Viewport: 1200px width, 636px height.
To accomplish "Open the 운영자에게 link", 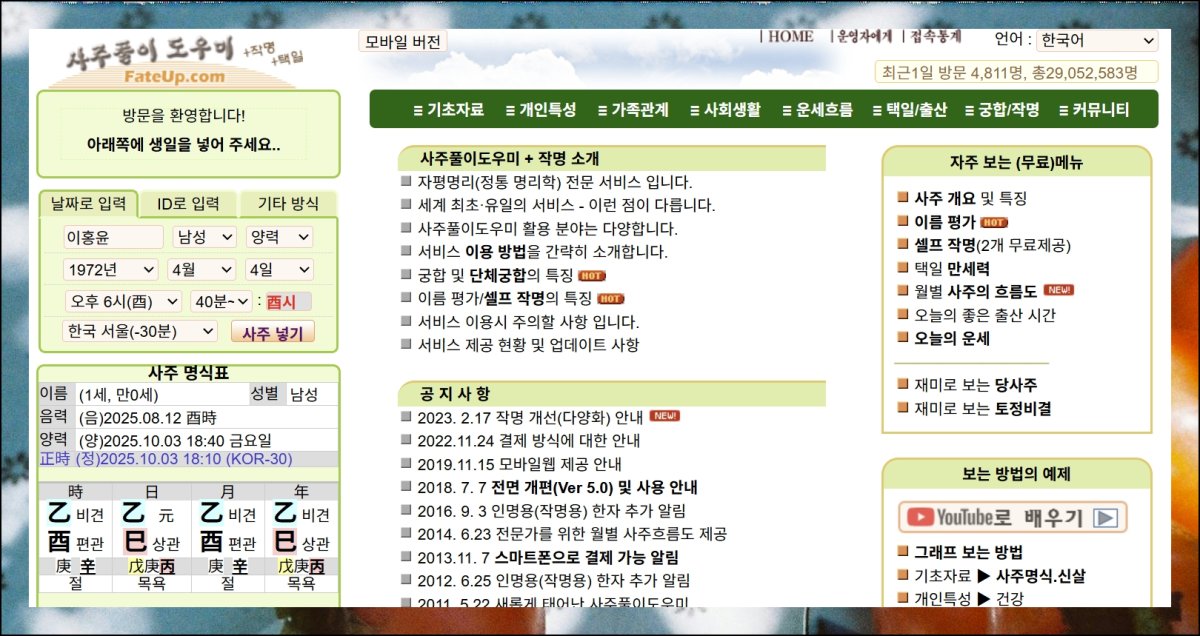I will pyautogui.click(x=865, y=37).
